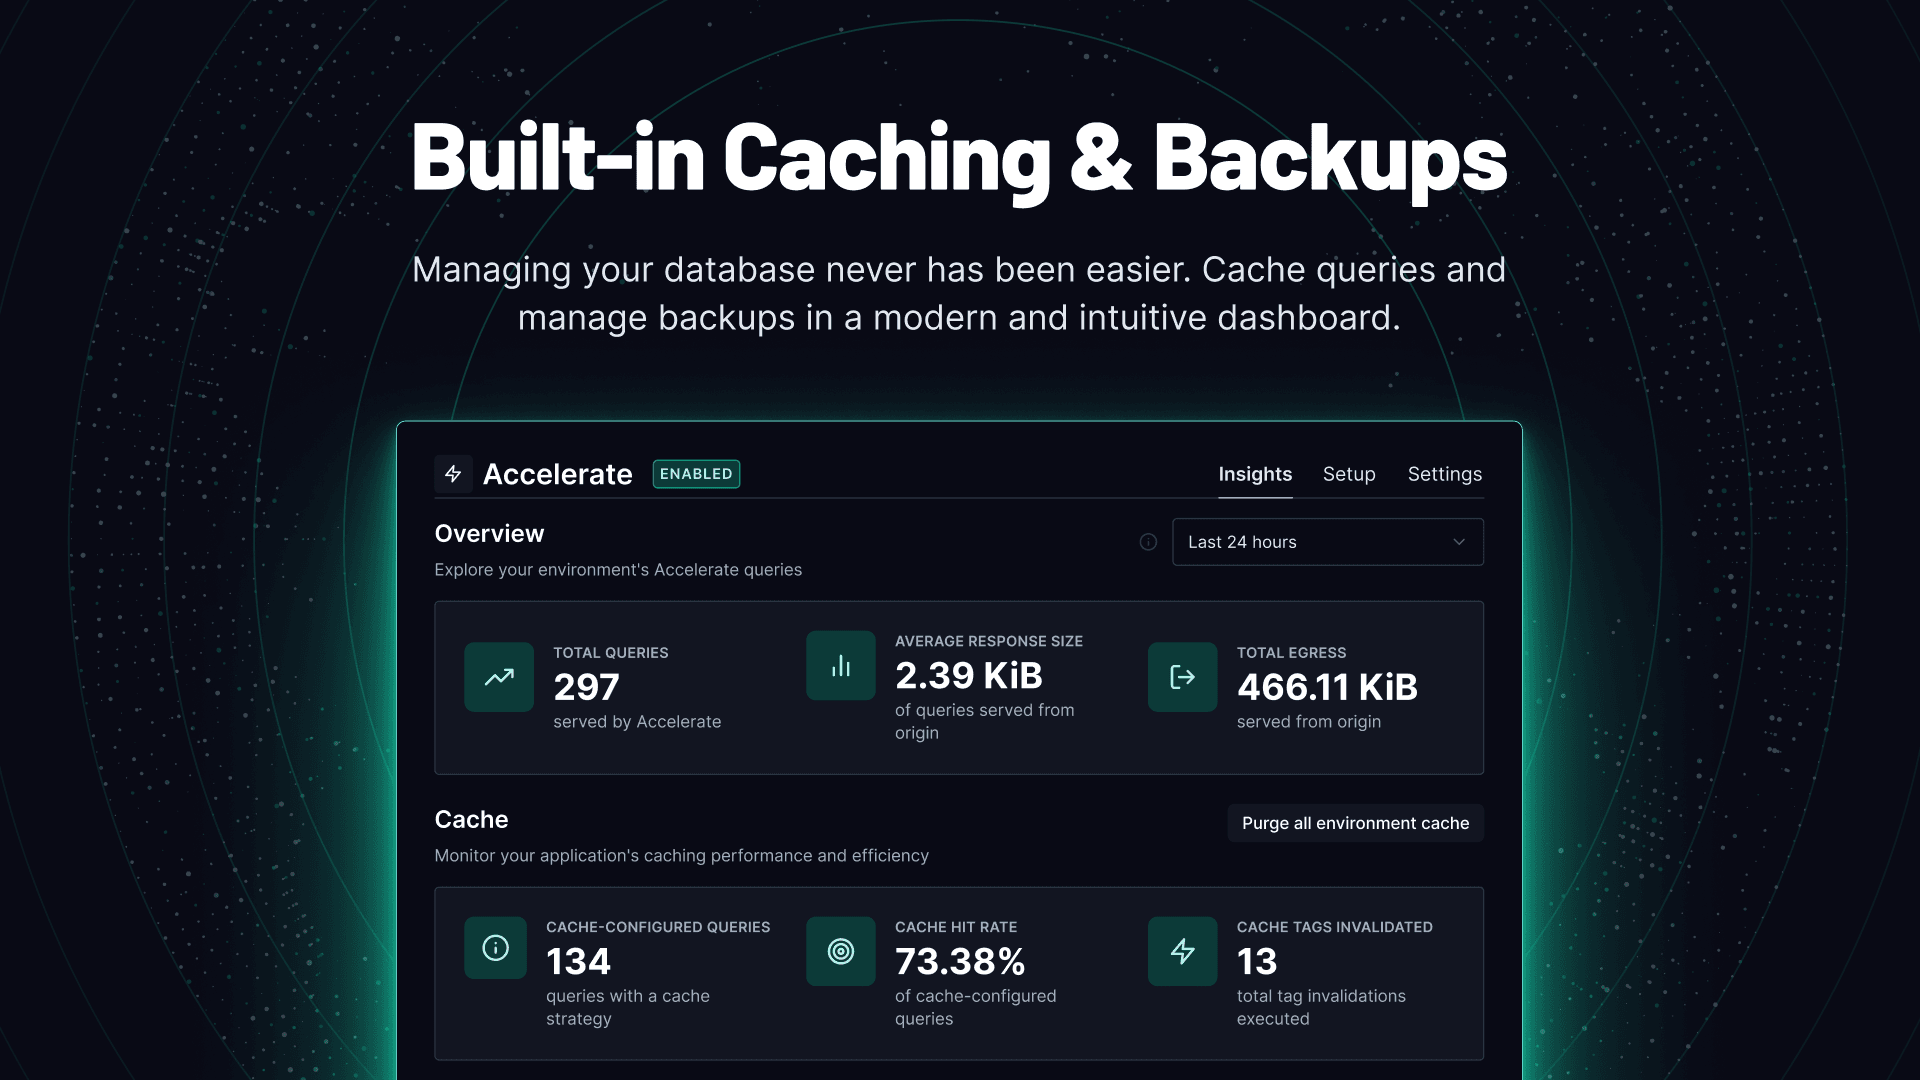Click the Total Egress exit arrow icon
1920x1080 pixels.
1182,677
